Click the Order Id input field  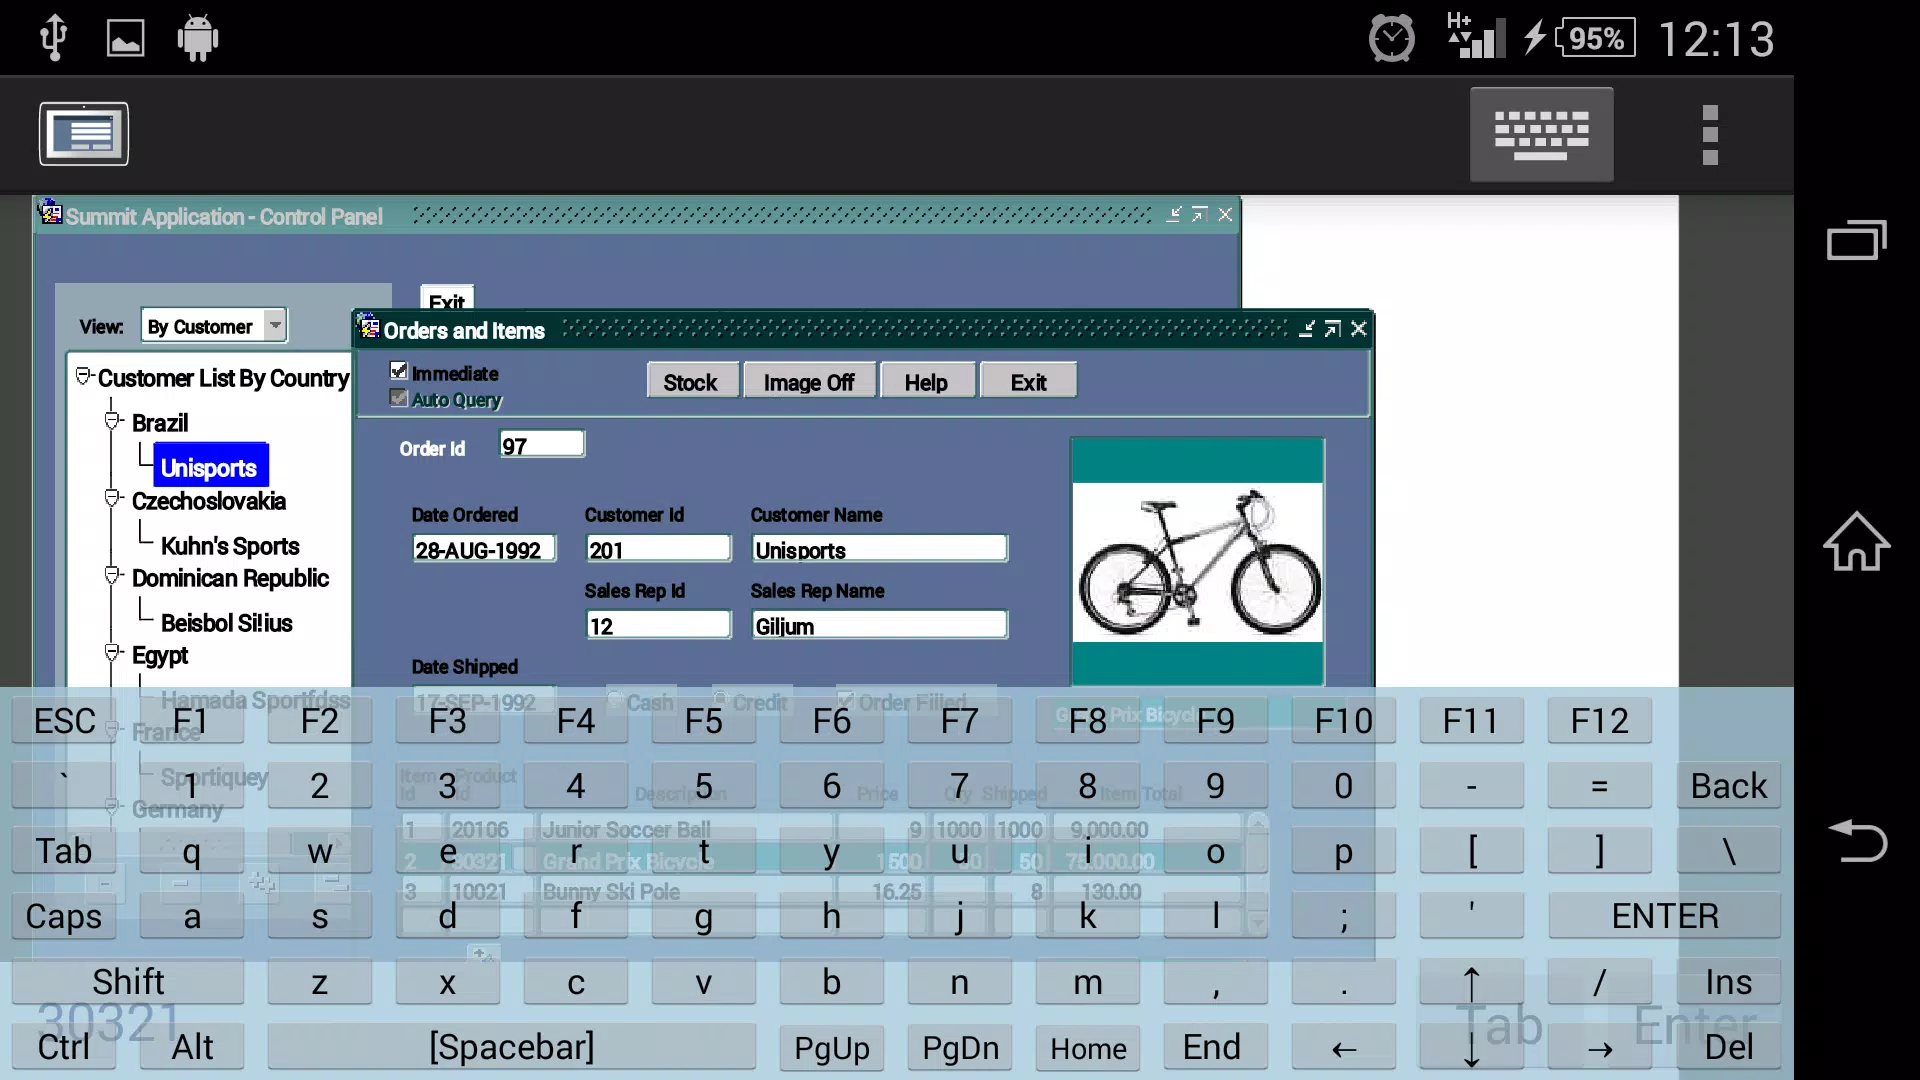tap(542, 445)
